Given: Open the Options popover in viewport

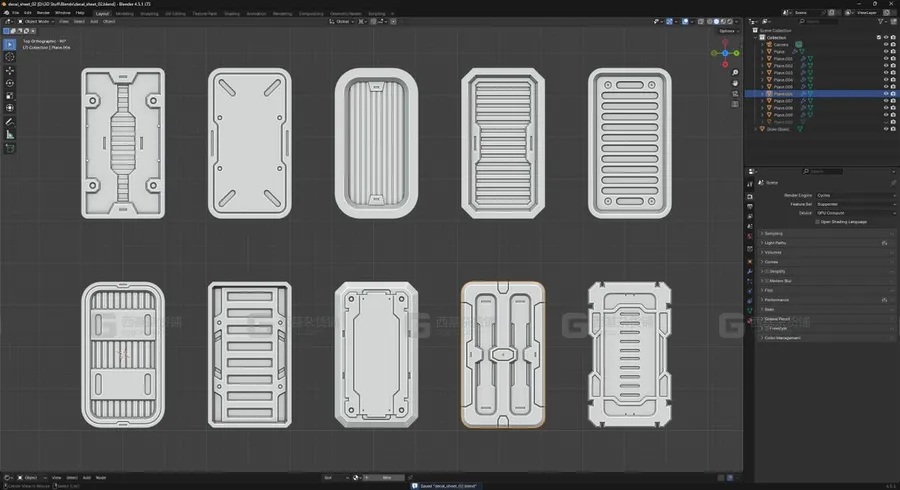Looking at the screenshot, I should tap(727, 31).
